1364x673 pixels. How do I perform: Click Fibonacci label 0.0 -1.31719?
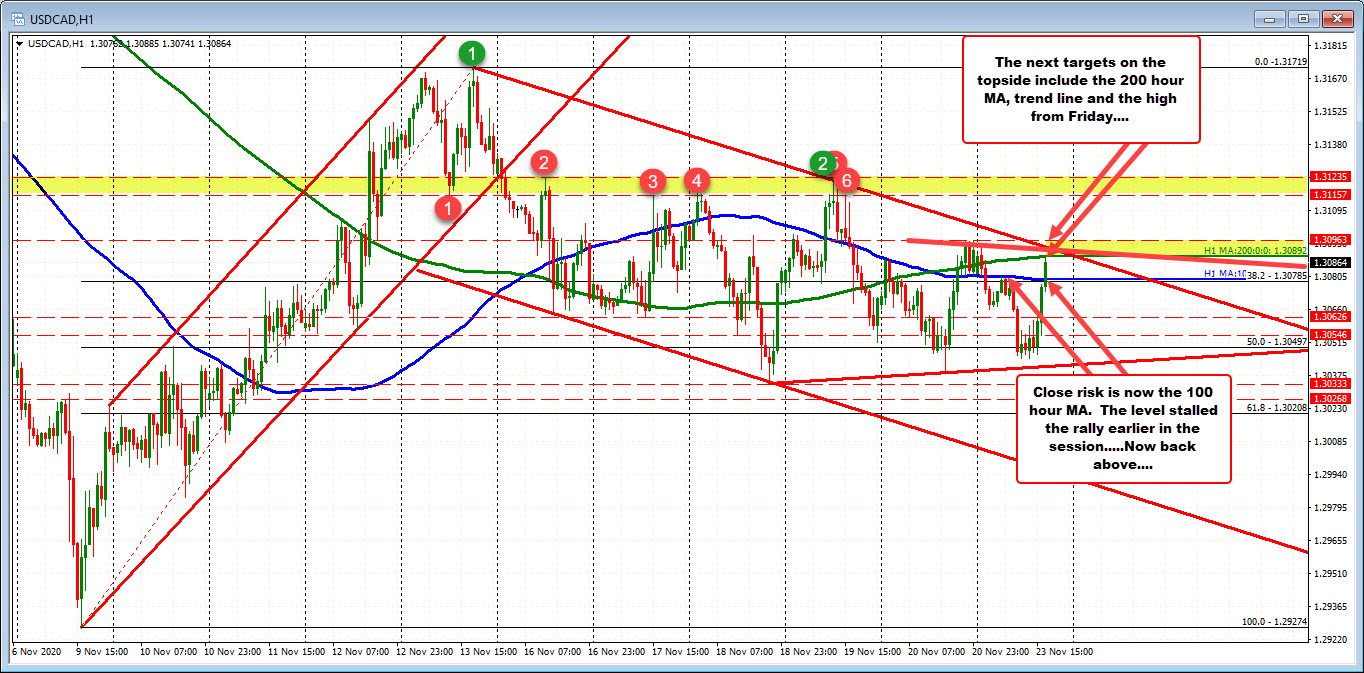(1281, 61)
